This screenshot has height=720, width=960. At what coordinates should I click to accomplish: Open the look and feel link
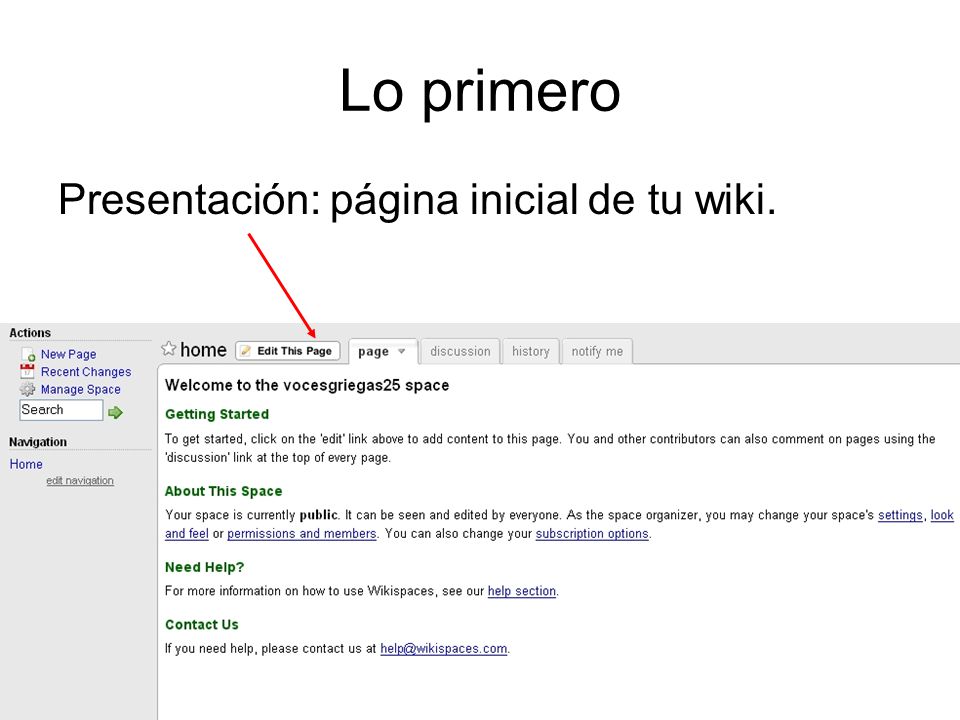942,515
